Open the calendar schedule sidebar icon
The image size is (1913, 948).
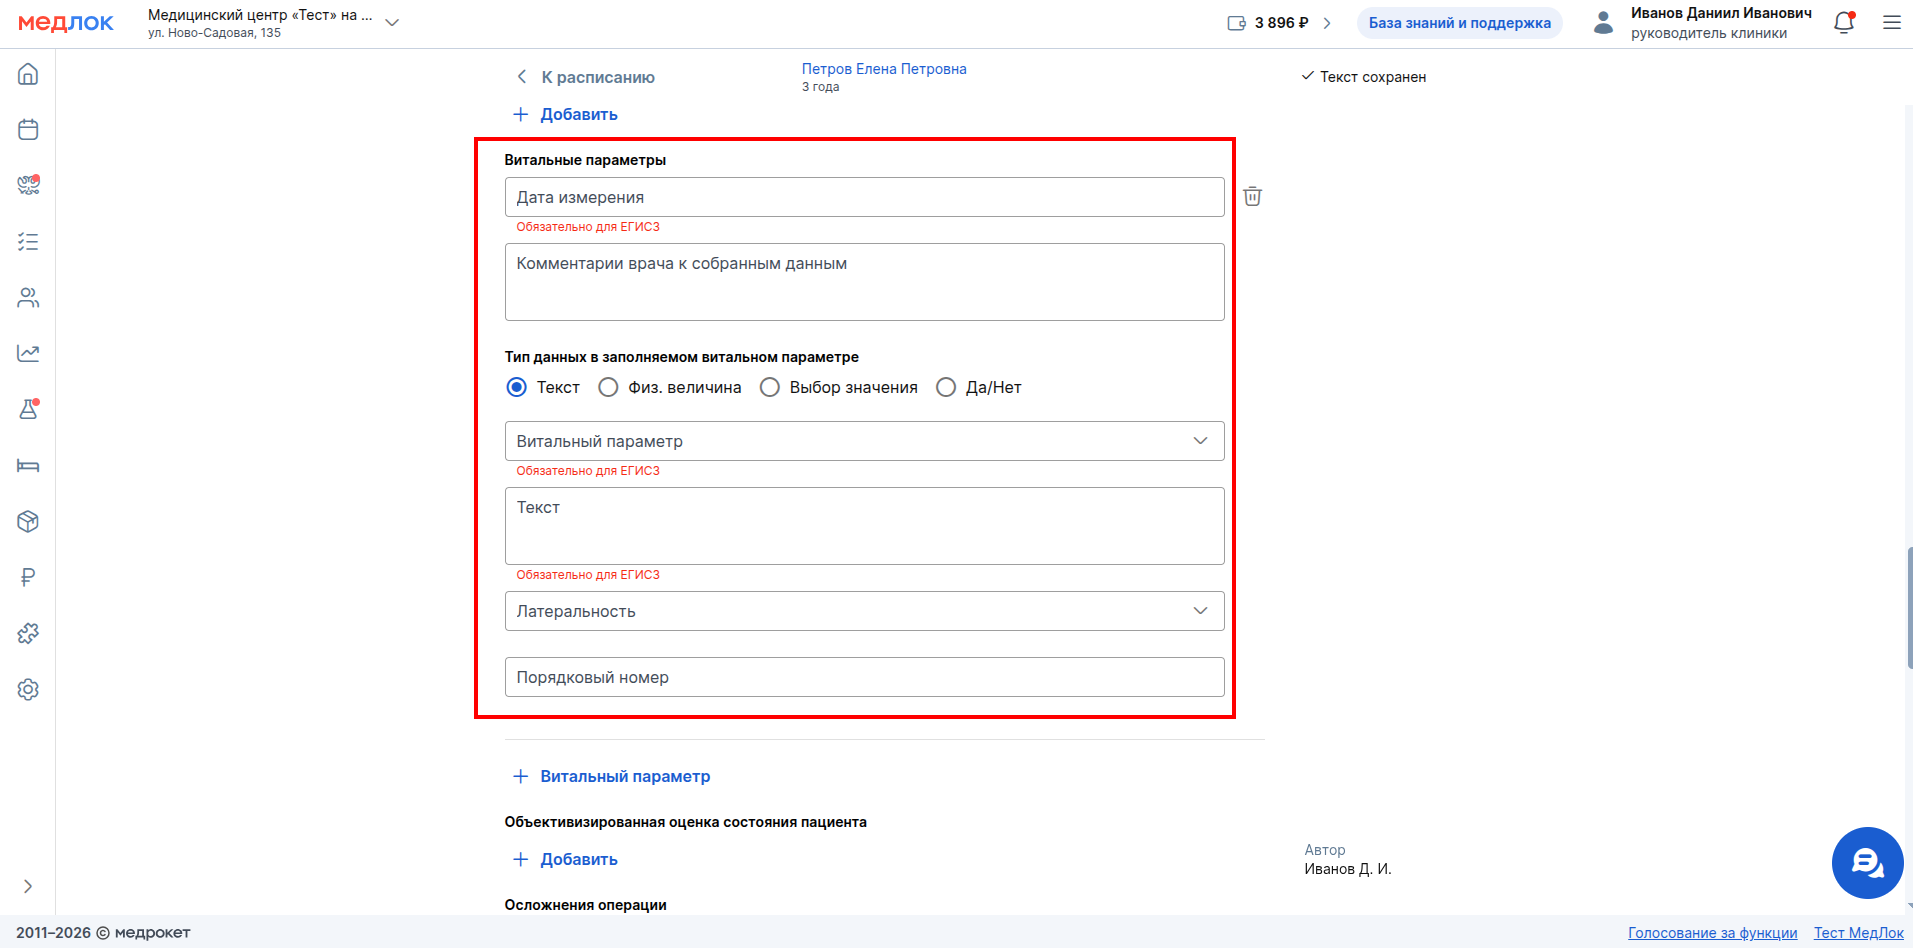tap(28, 130)
